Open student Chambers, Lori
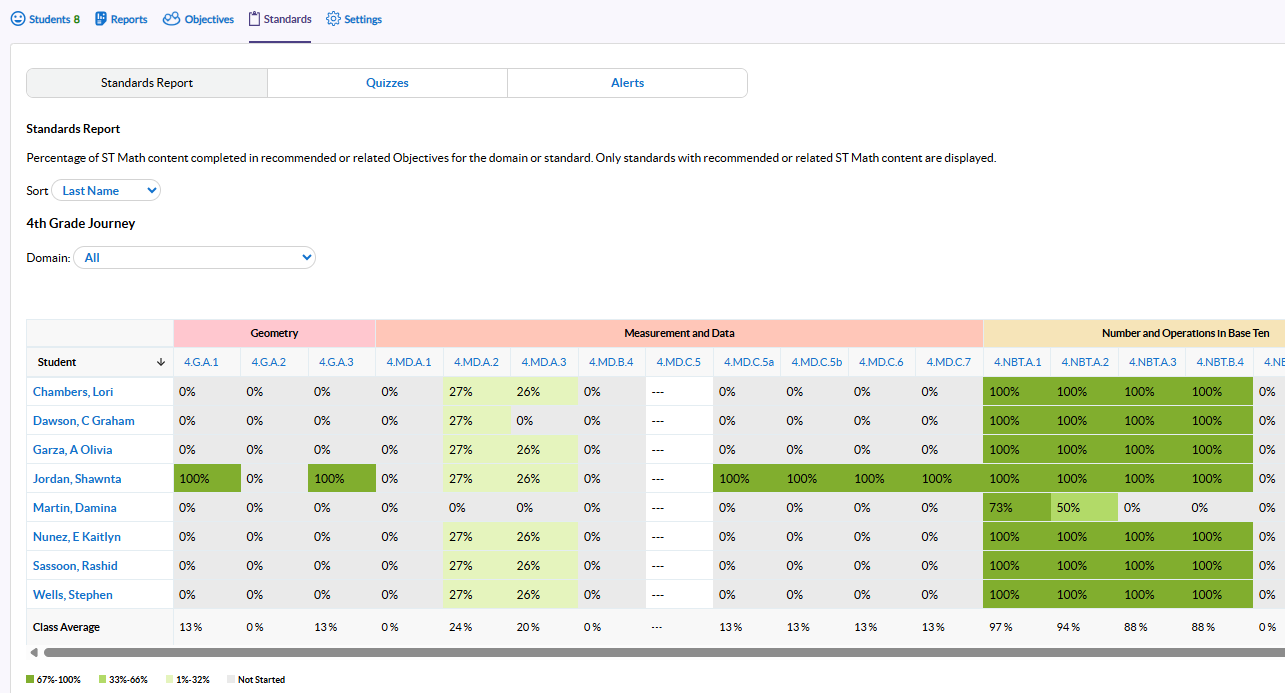Image resolution: width=1285 pixels, height=693 pixels. (73, 392)
